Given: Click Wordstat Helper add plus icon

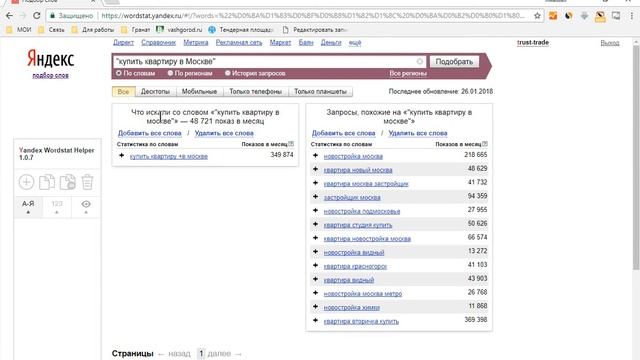Looking at the screenshot, I should (x=26, y=182).
